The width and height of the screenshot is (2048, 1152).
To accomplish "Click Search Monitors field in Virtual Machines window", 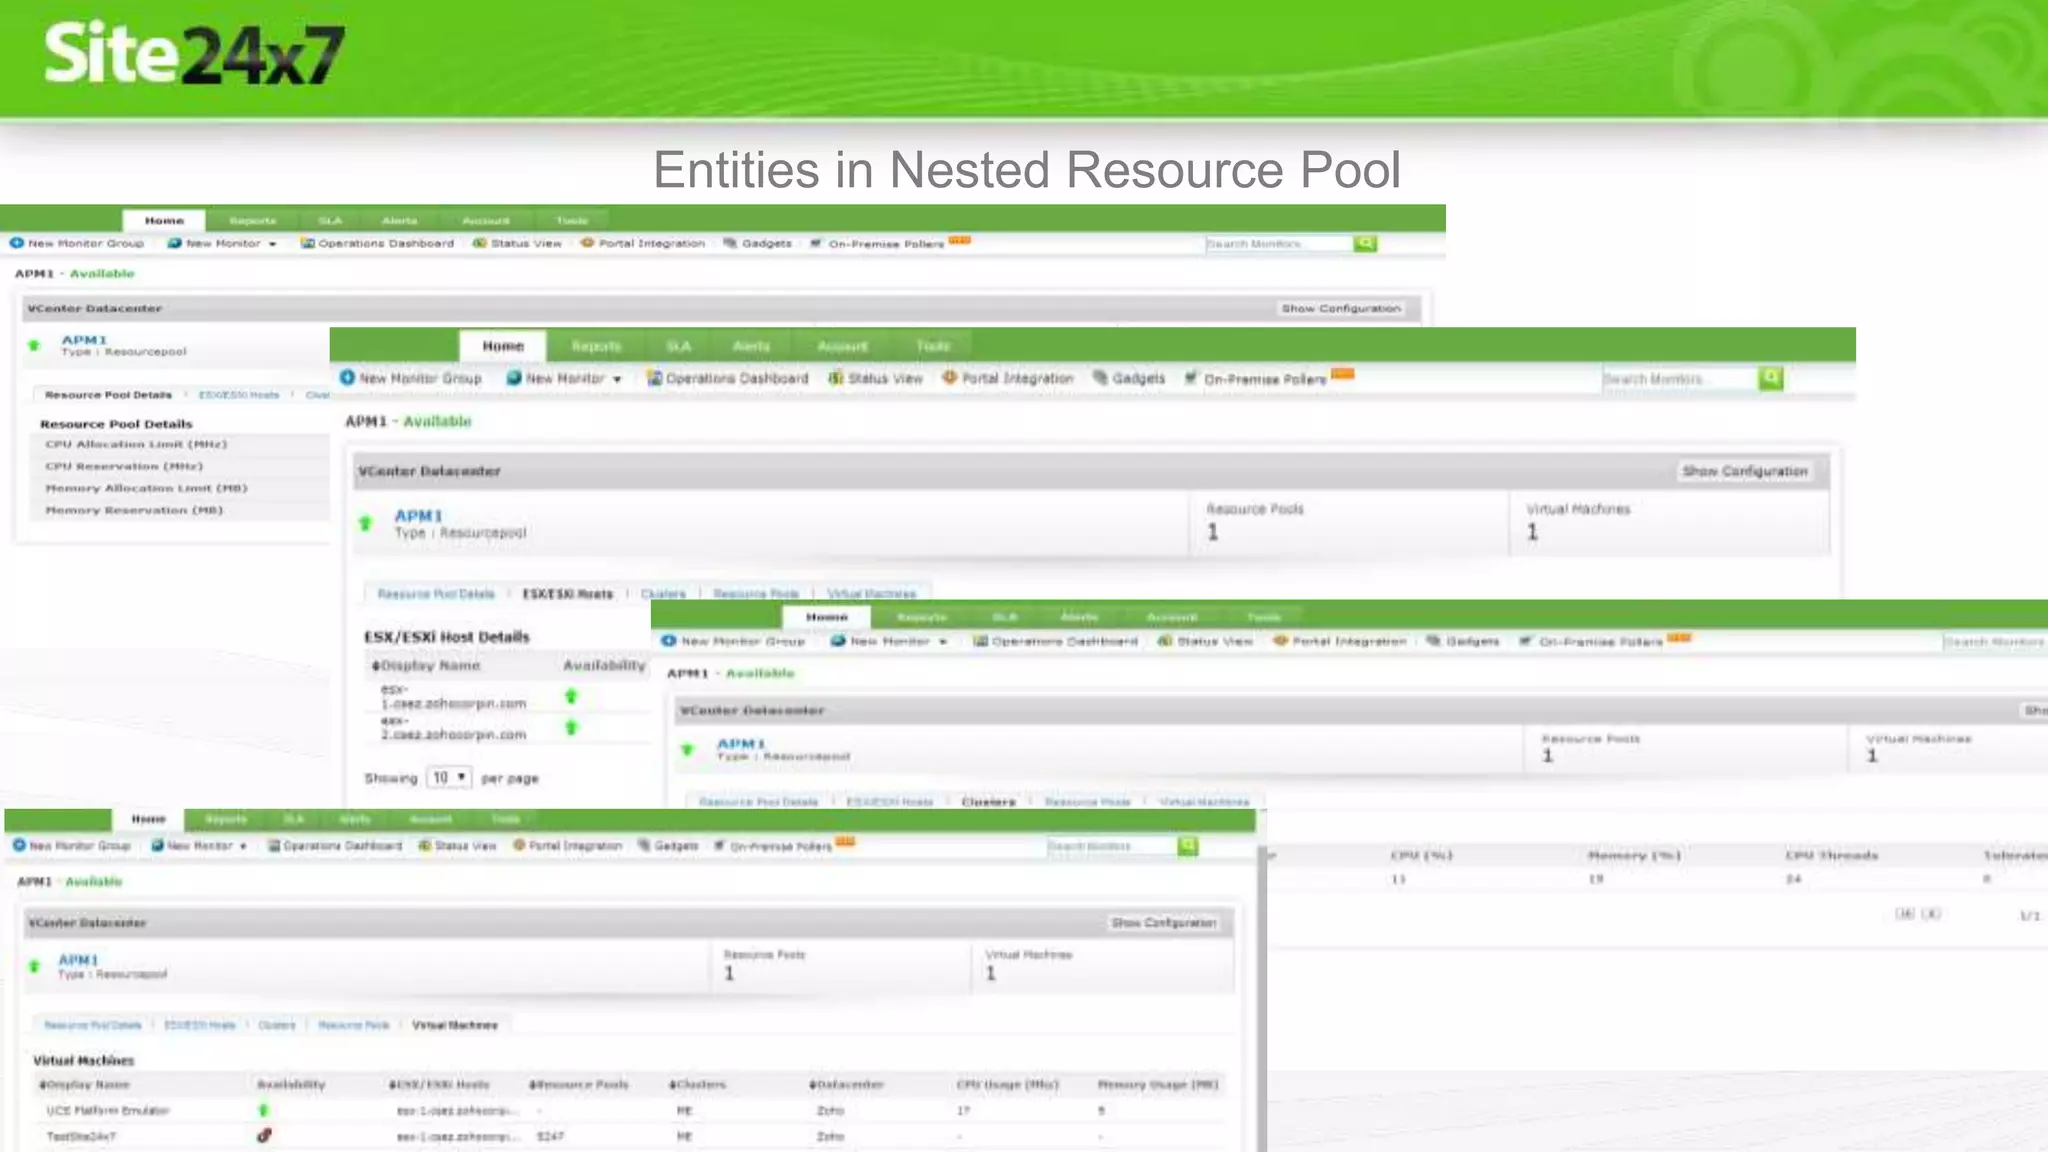I will click(x=1112, y=846).
